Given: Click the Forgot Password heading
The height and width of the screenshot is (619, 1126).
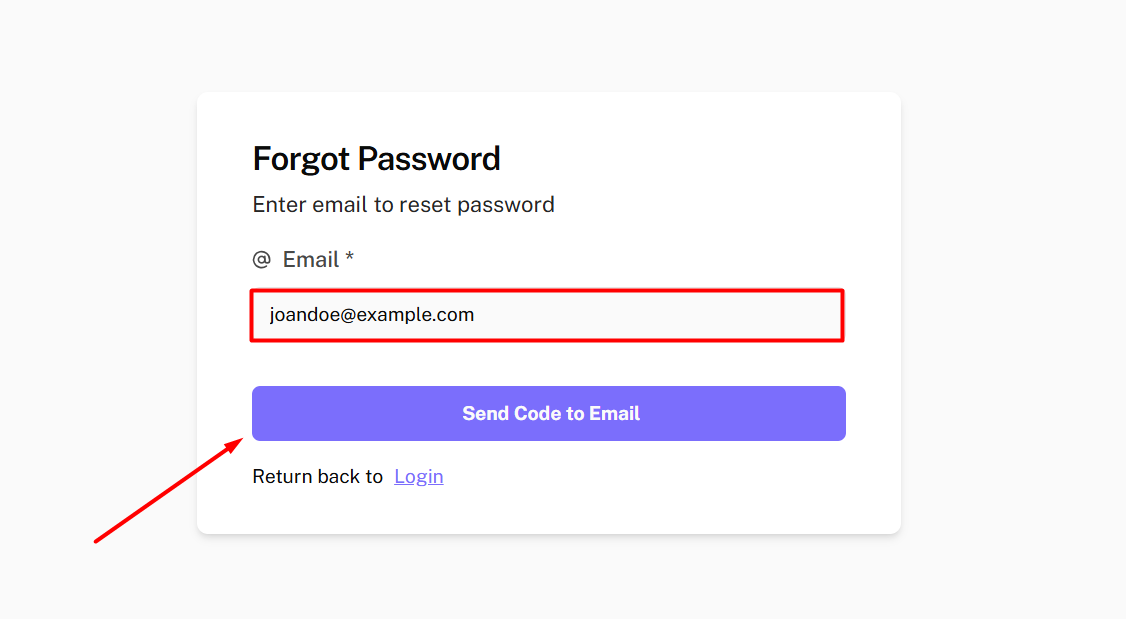Looking at the screenshot, I should point(376,159).
